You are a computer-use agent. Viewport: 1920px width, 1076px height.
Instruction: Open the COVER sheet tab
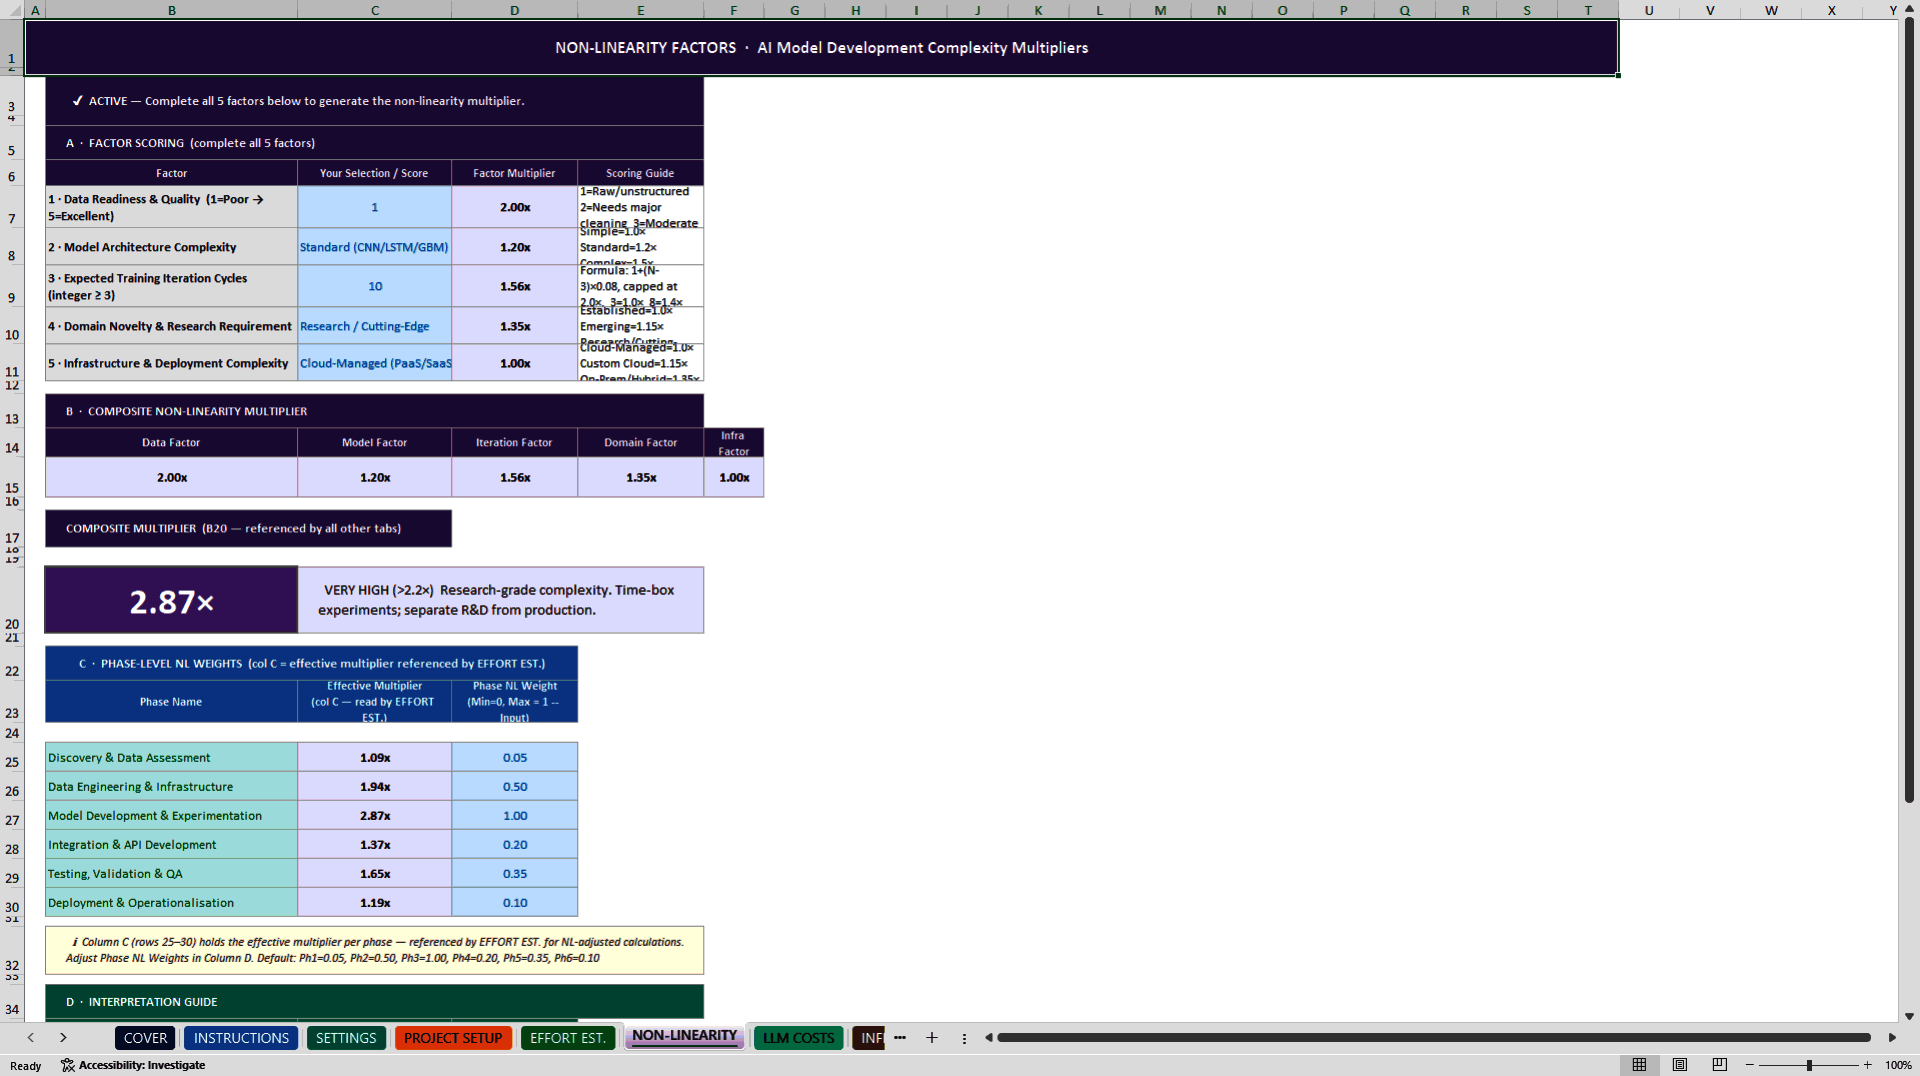(145, 1038)
